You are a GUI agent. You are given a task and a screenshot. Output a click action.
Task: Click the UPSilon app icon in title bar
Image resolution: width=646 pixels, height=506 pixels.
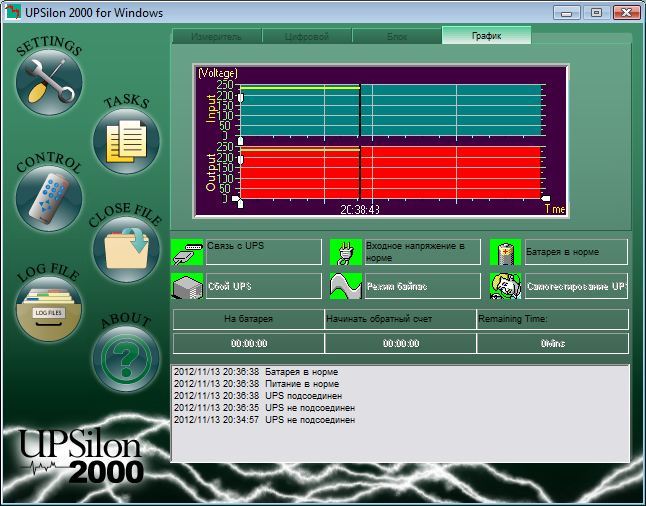tap(13, 12)
